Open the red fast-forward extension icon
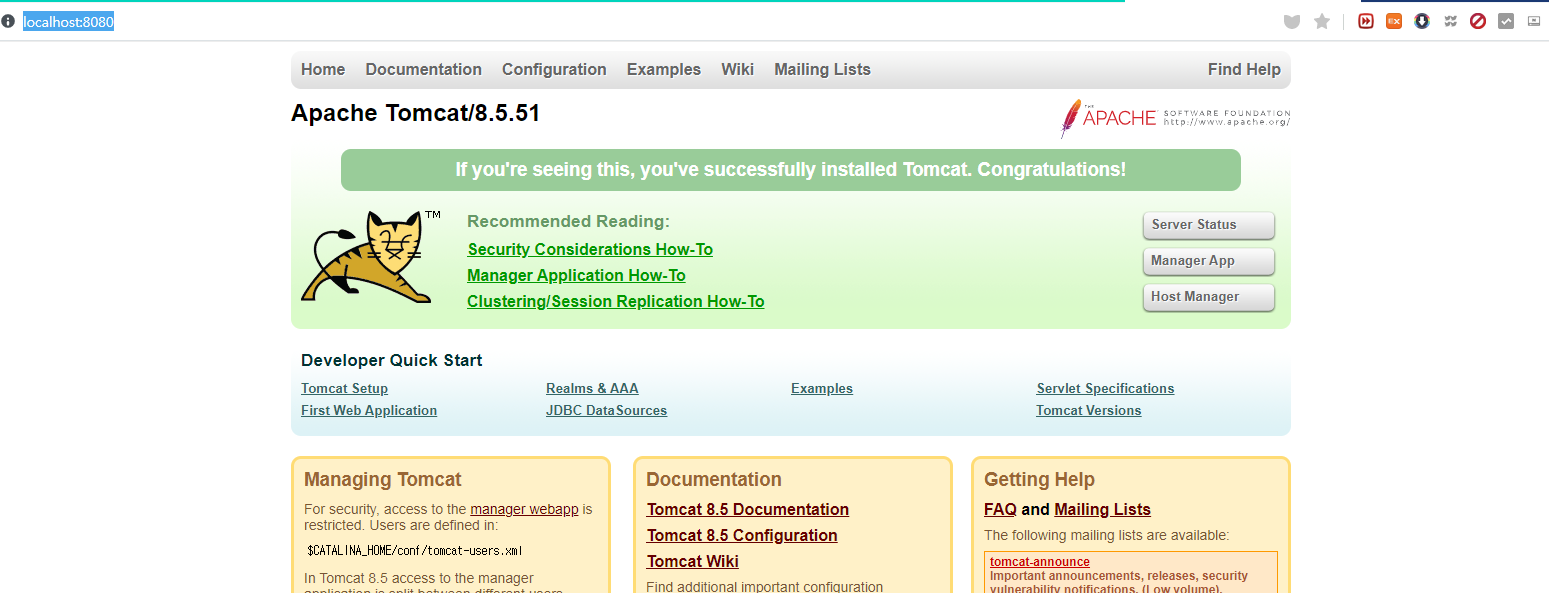 1366,21
